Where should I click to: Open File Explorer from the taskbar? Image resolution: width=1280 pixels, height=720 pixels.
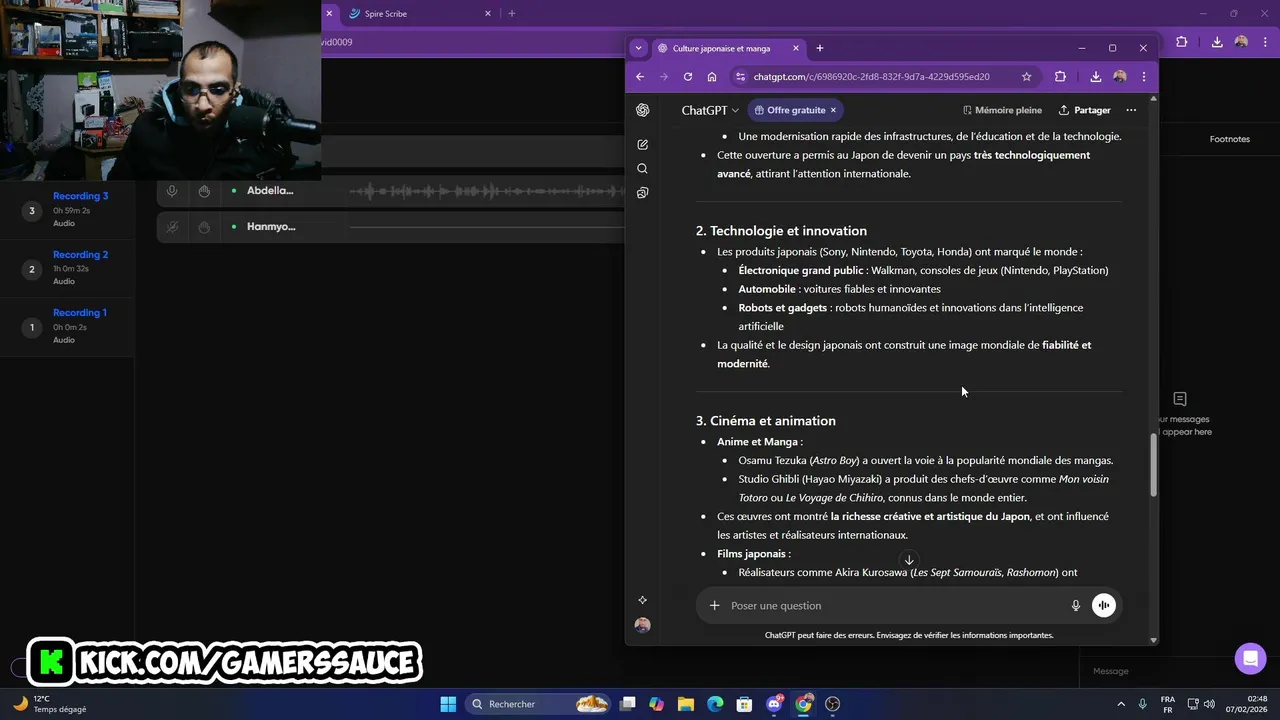click(x=685, y=704)
